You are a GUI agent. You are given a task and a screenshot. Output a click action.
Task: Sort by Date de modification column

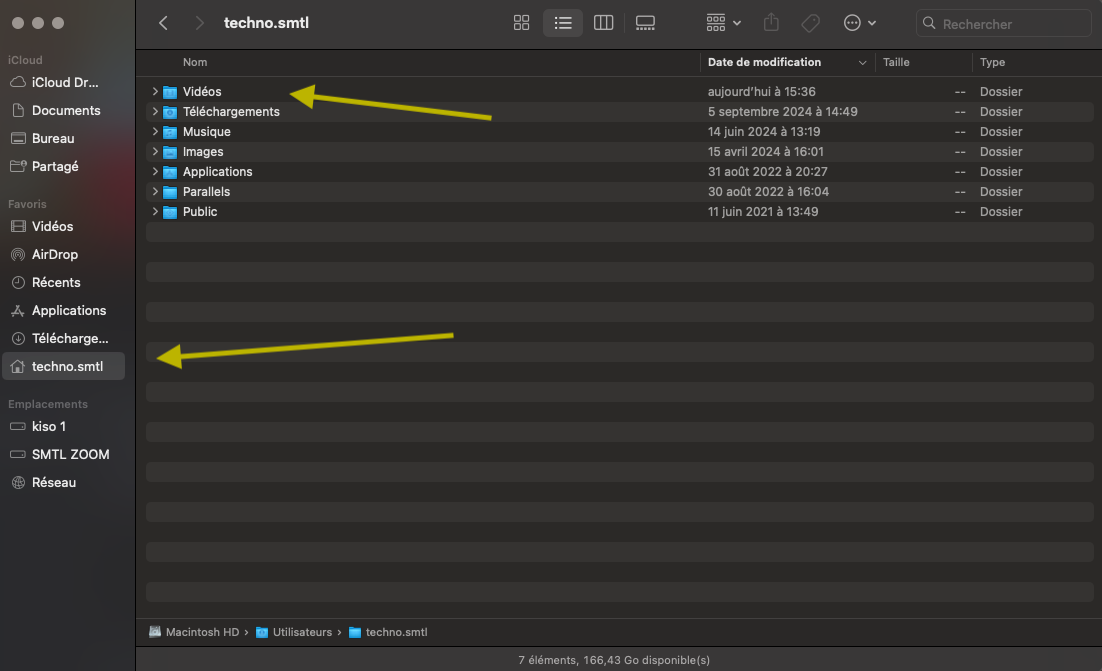coord(764,62)
